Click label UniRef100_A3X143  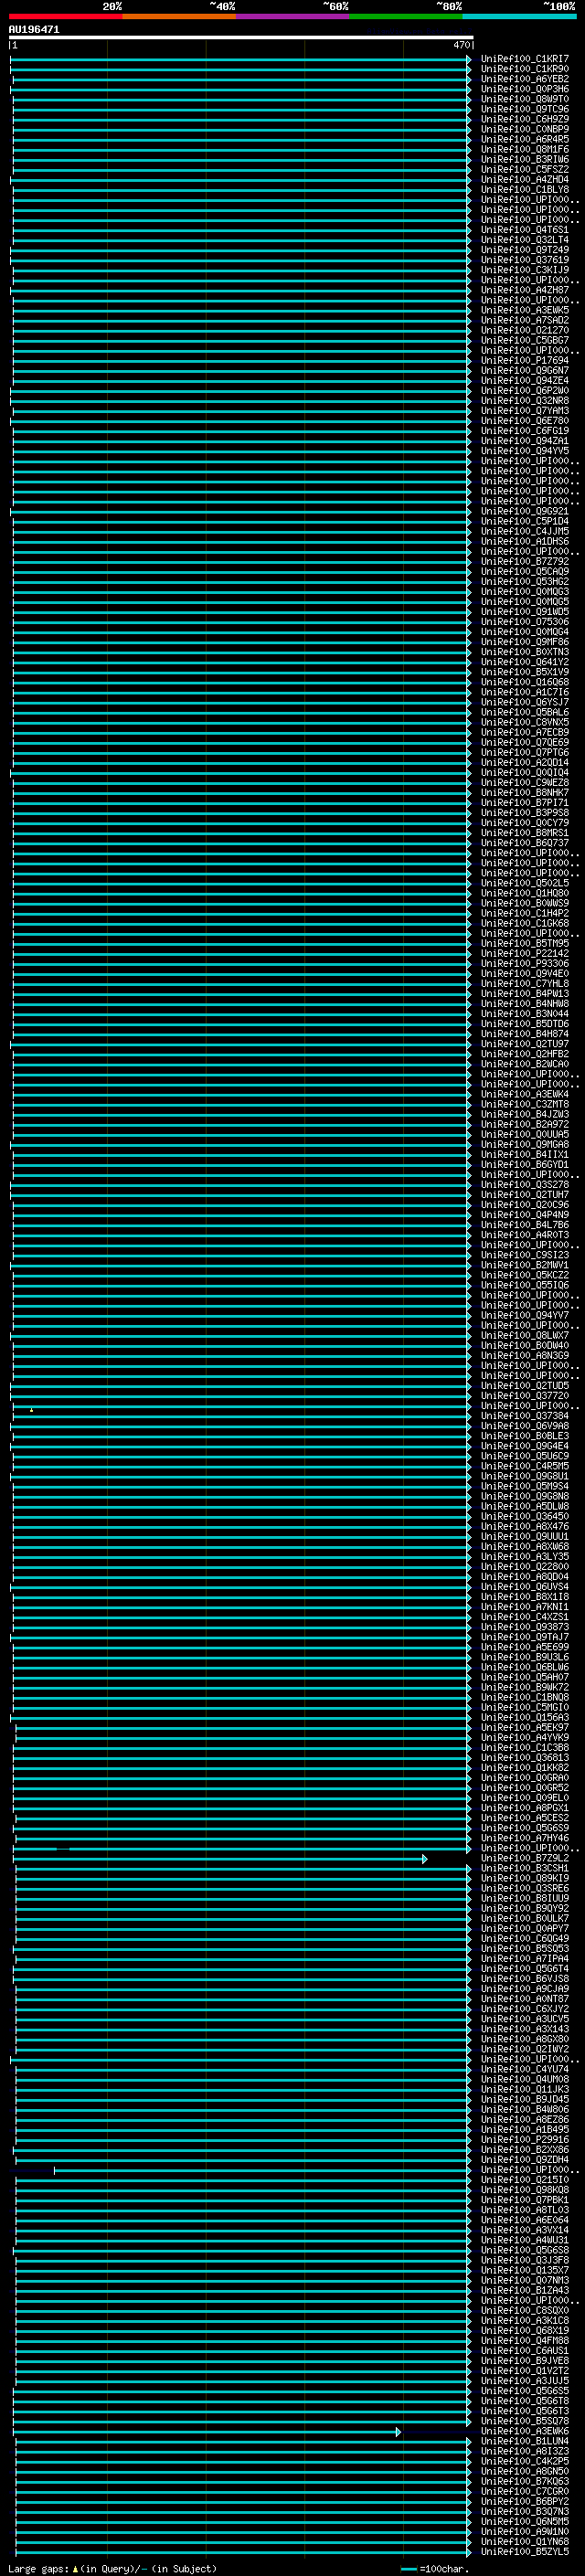click(x=524, y=2029)
